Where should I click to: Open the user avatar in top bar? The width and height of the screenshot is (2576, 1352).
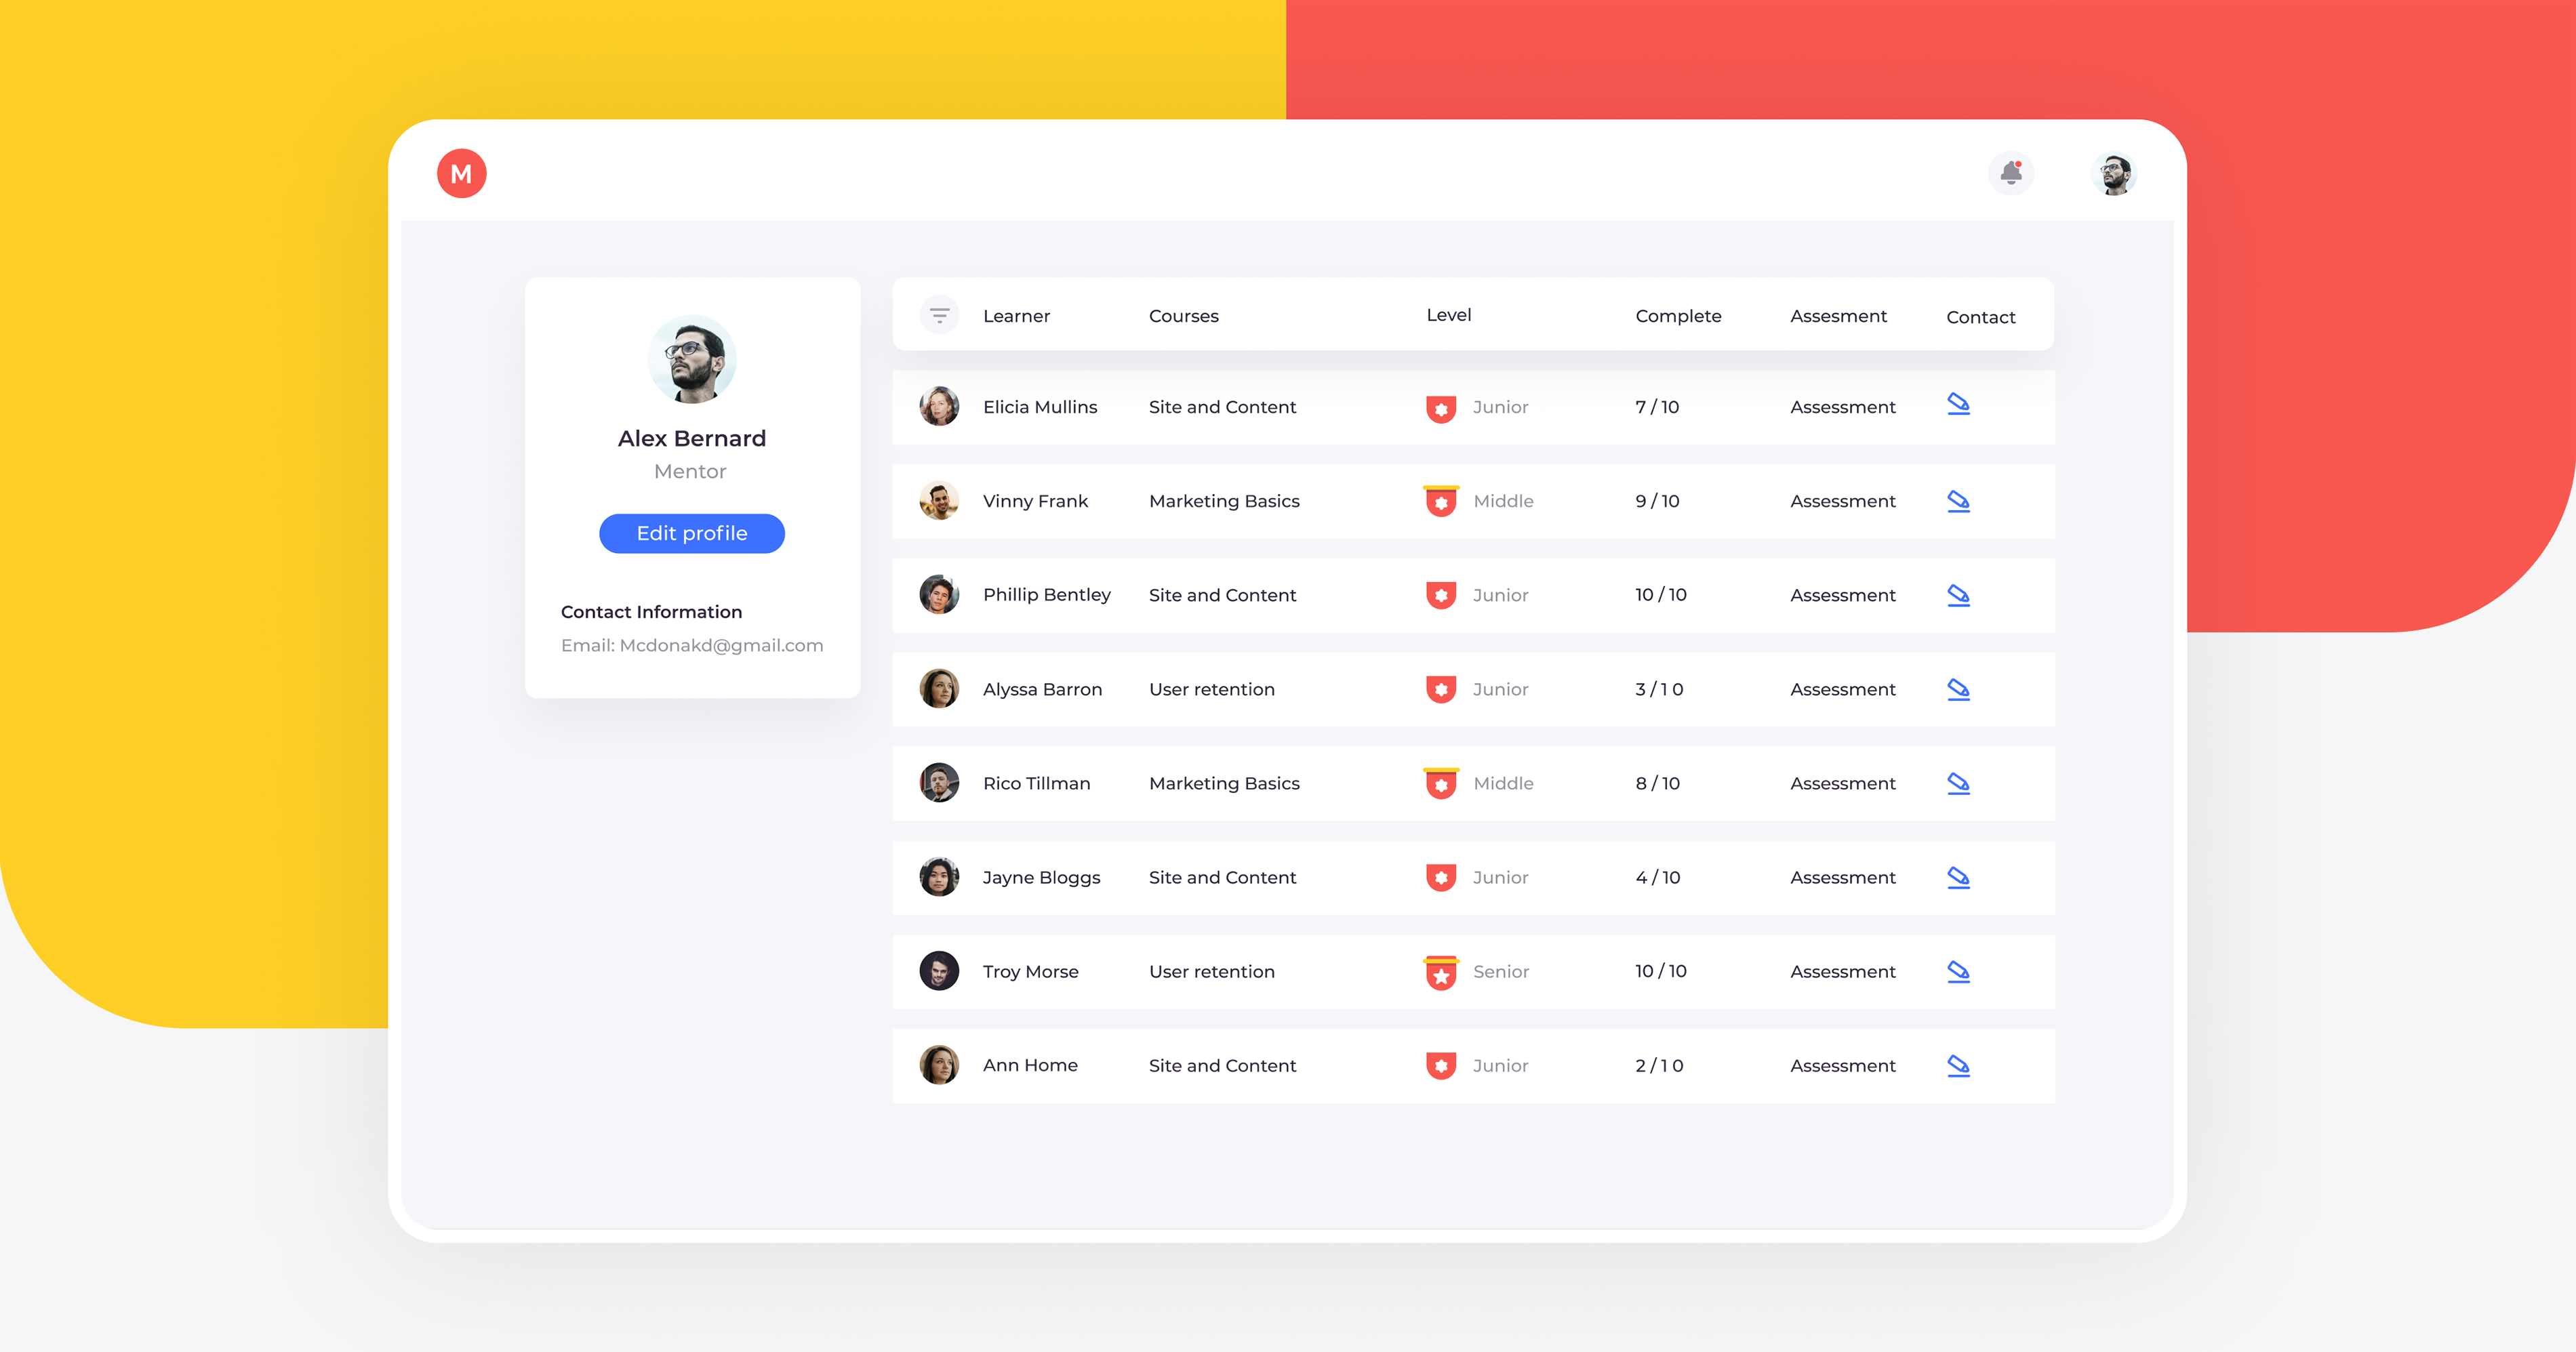tap(2114, 174)
